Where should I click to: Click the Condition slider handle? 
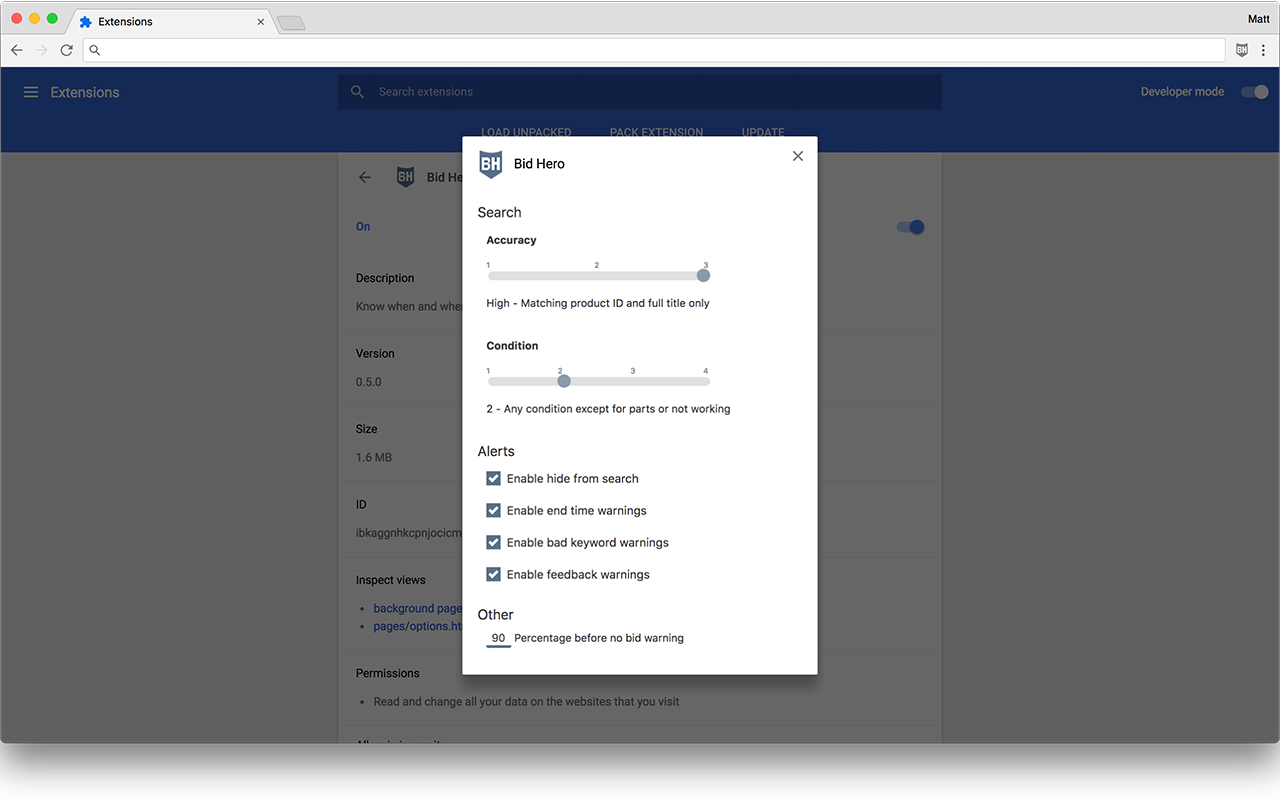point(564,381)
